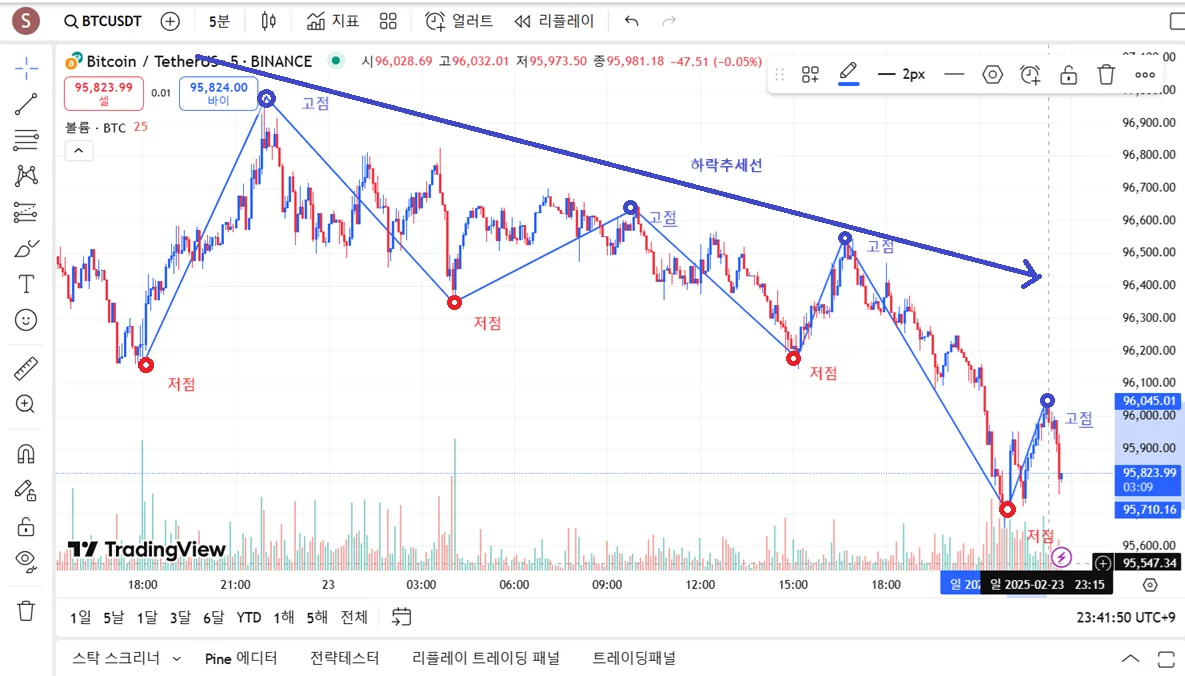Add alert on the trend line drawing
This screenshot has height=676, width=1185.
coord(1030,74)
